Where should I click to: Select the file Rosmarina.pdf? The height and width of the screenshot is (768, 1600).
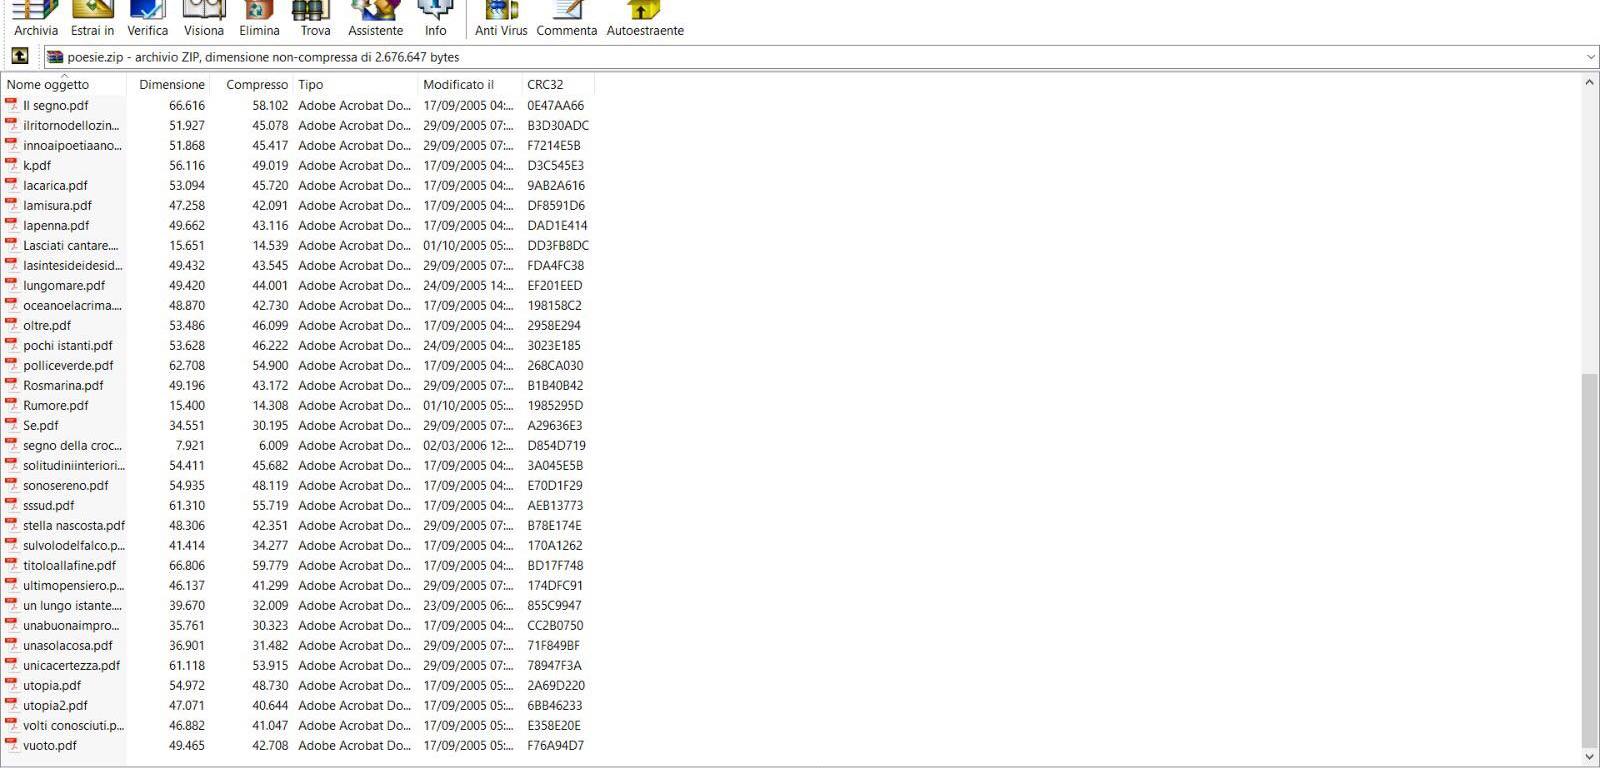tap(63, 386)
